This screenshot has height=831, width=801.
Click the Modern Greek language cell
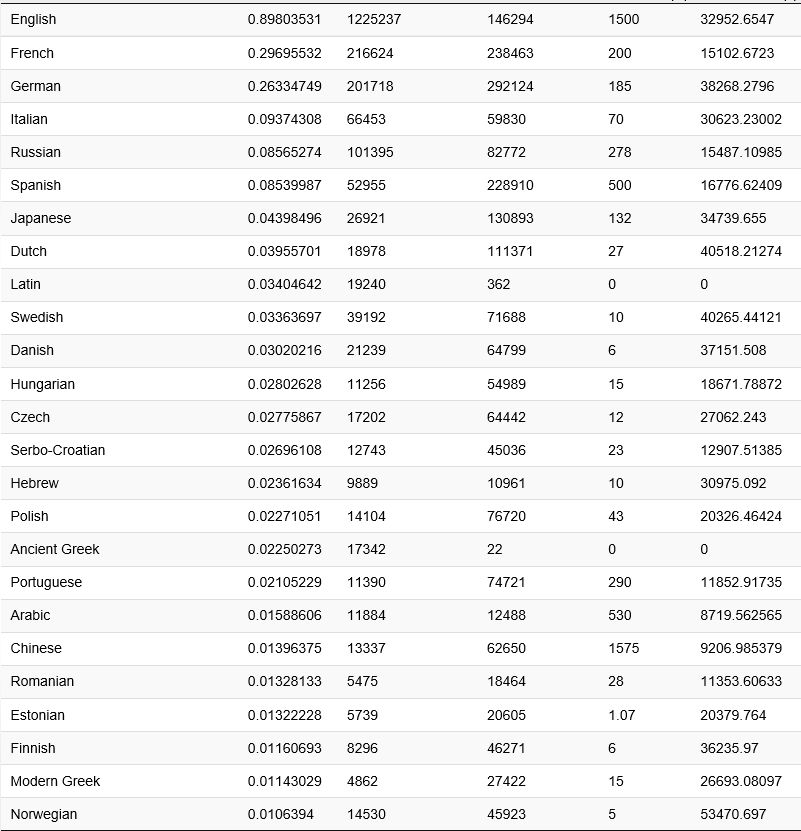(x=55, y=781)
